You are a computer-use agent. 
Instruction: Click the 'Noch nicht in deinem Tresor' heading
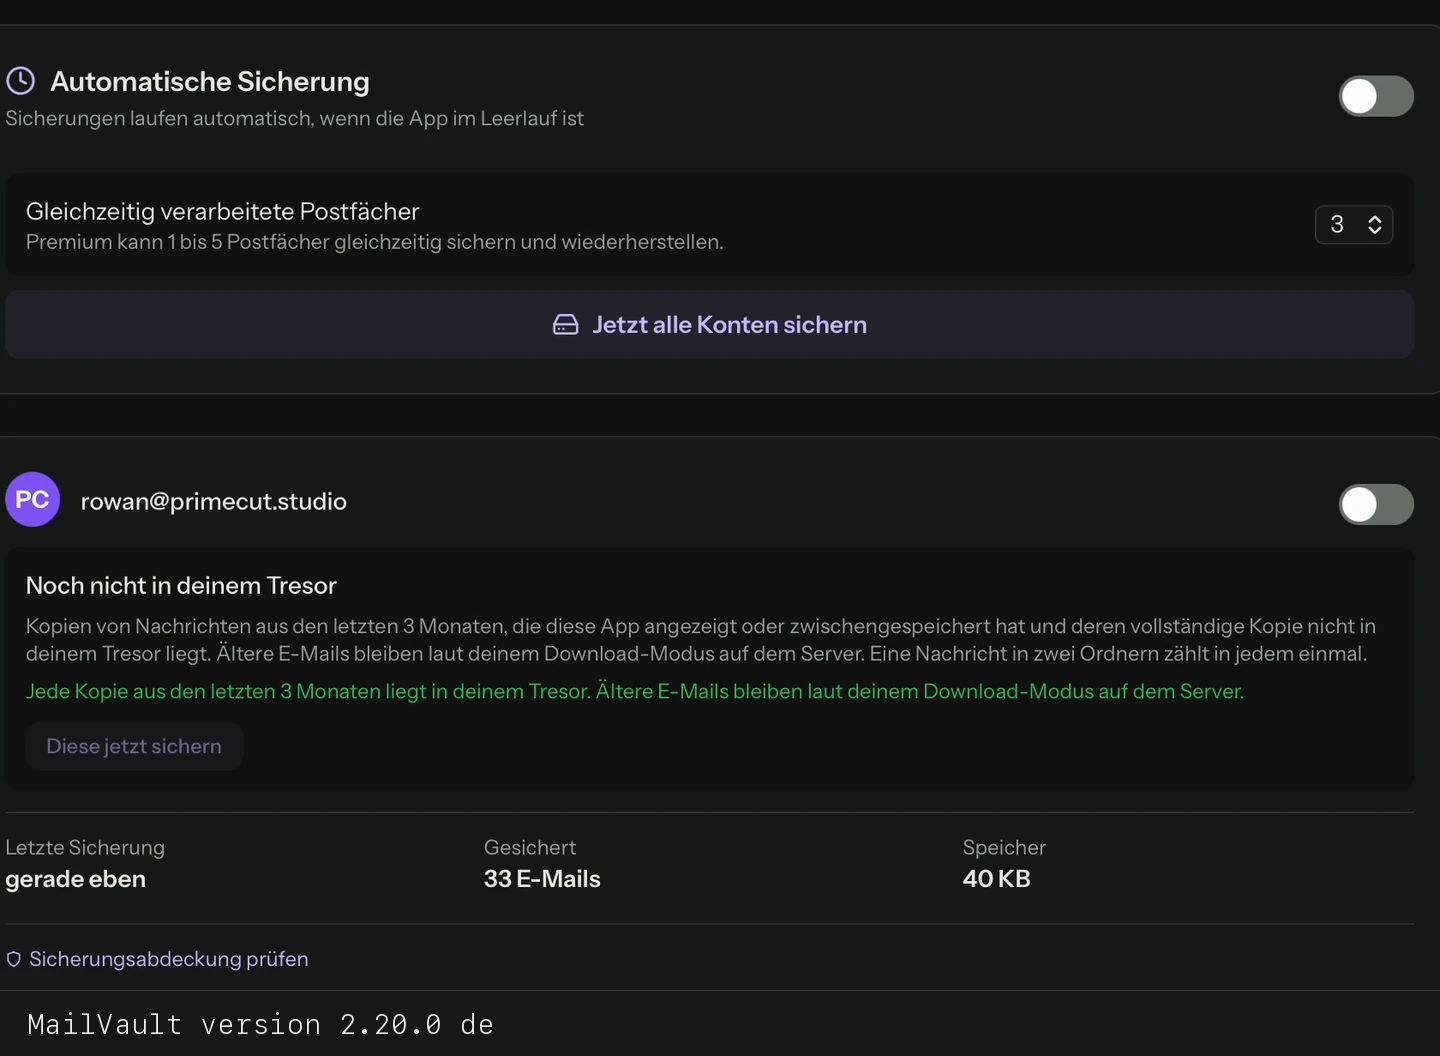pos(181,585)
